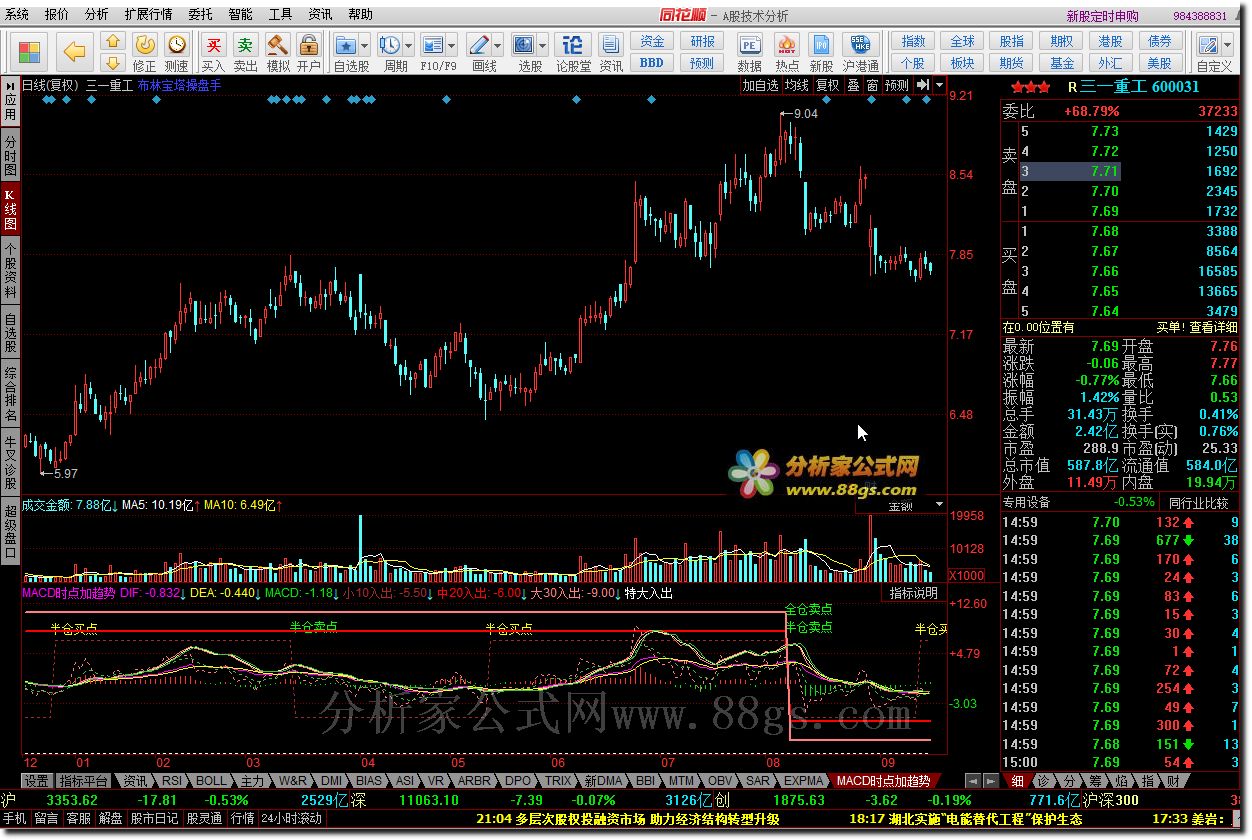Click the 指标说明 button
Screen dimensions: 1252x840
click(914, 593)
